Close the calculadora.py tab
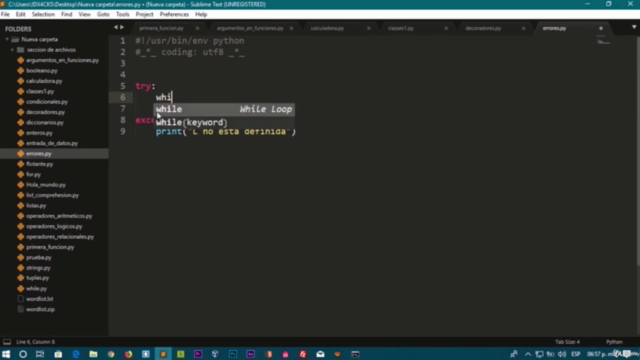This screenshot has width=640, height=360. [369, 28]
